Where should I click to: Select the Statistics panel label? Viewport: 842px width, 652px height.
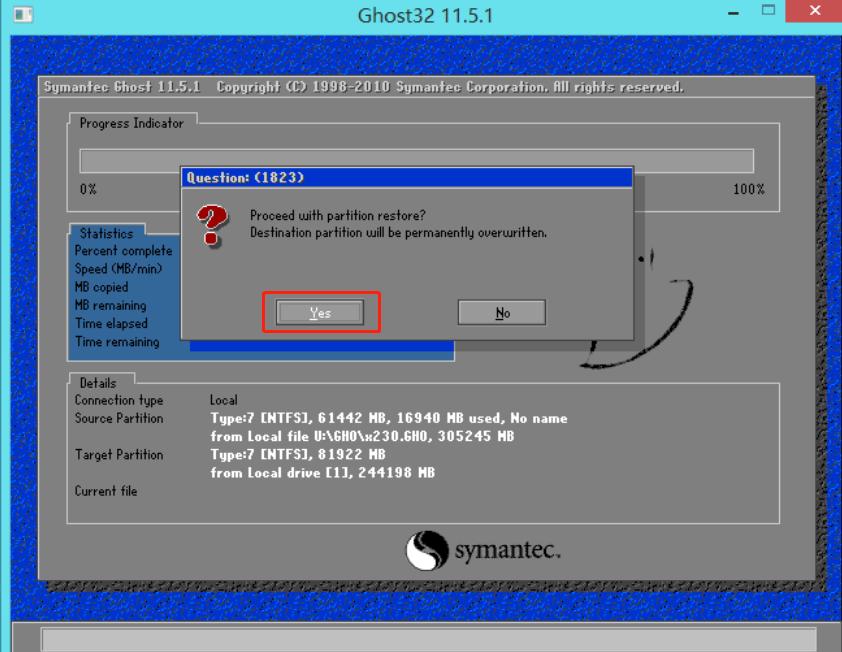pyautogui.click(x=106, y=233)
